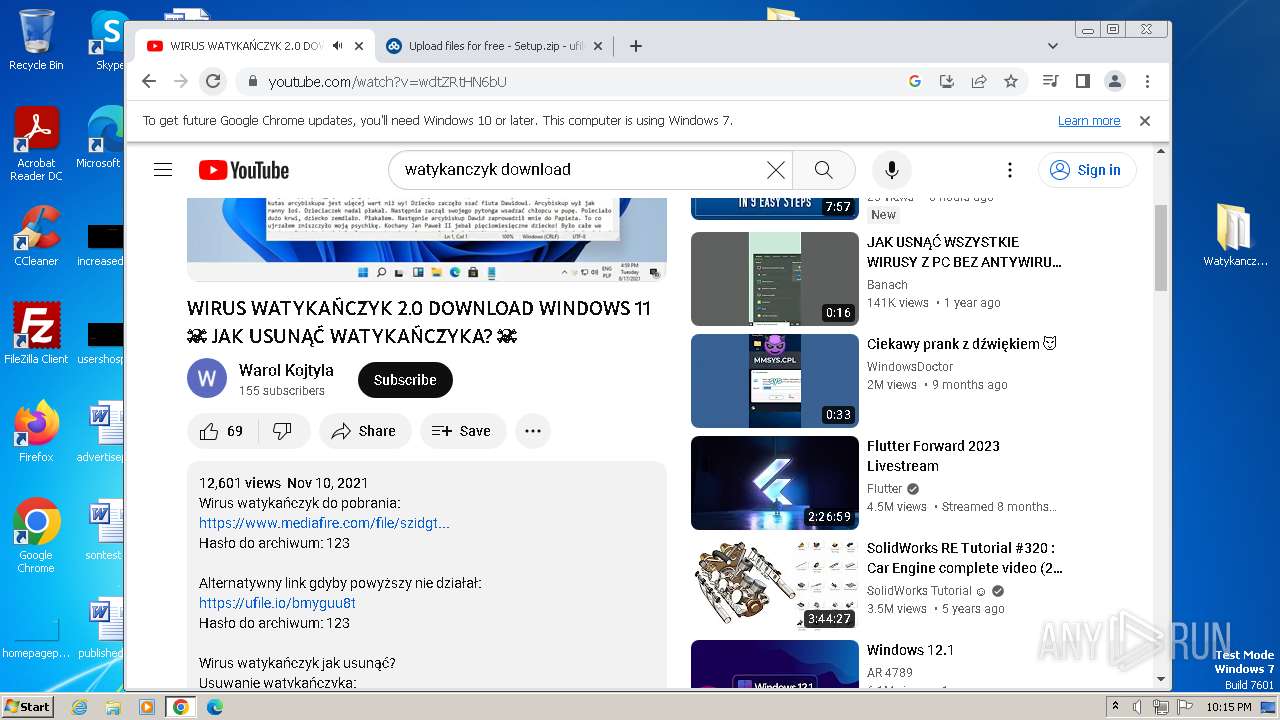1280x720 pixels.
Task: Open the YouTube hamburger guide menu
Action: click(163, 170)
